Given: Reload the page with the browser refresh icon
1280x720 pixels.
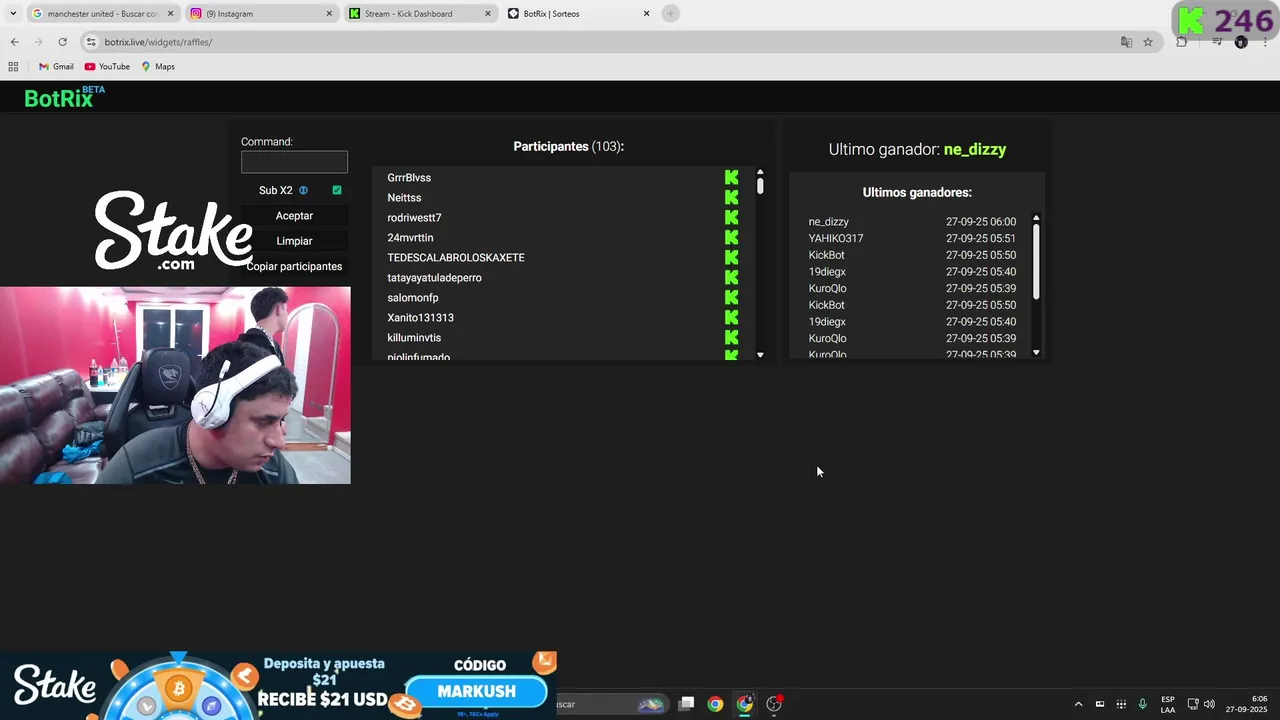Looking at the screenshot, I should (62, 42).
